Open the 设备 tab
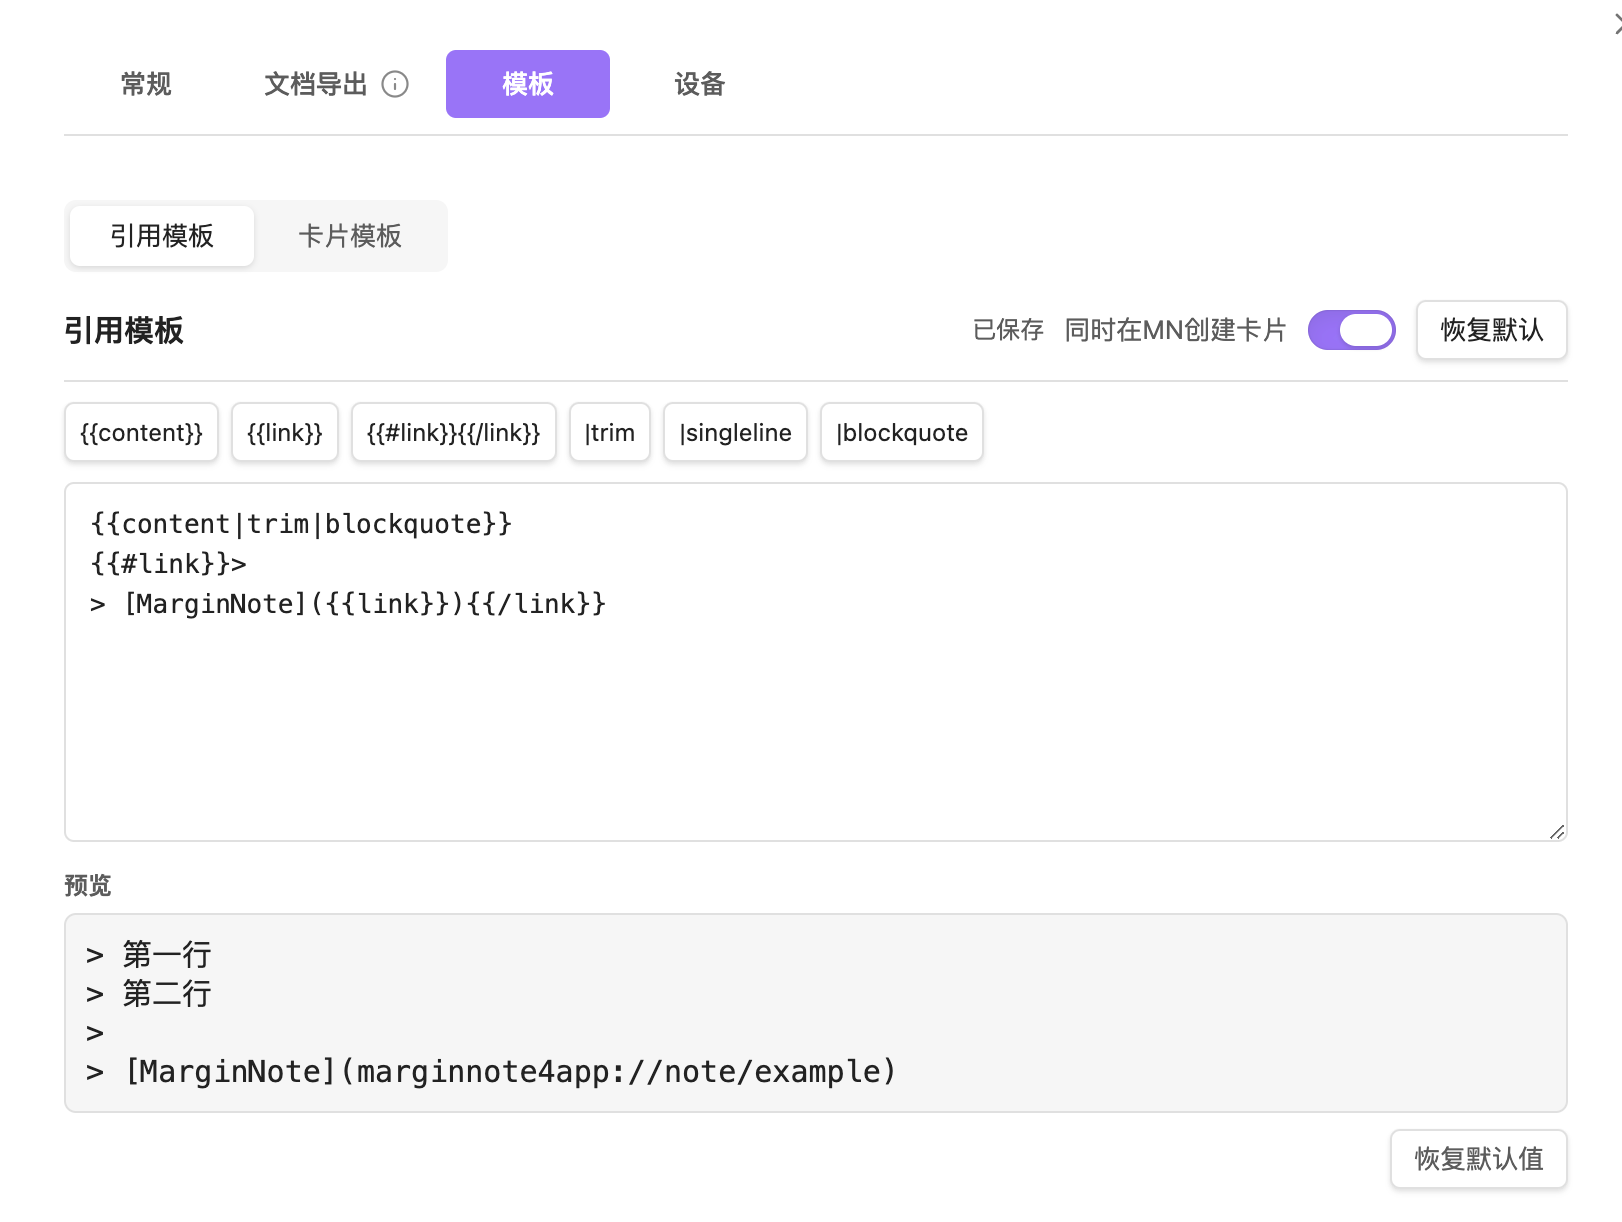The height and width of the screenshot is (1222, 1622). pyautogui.click(x=699, y=84)
